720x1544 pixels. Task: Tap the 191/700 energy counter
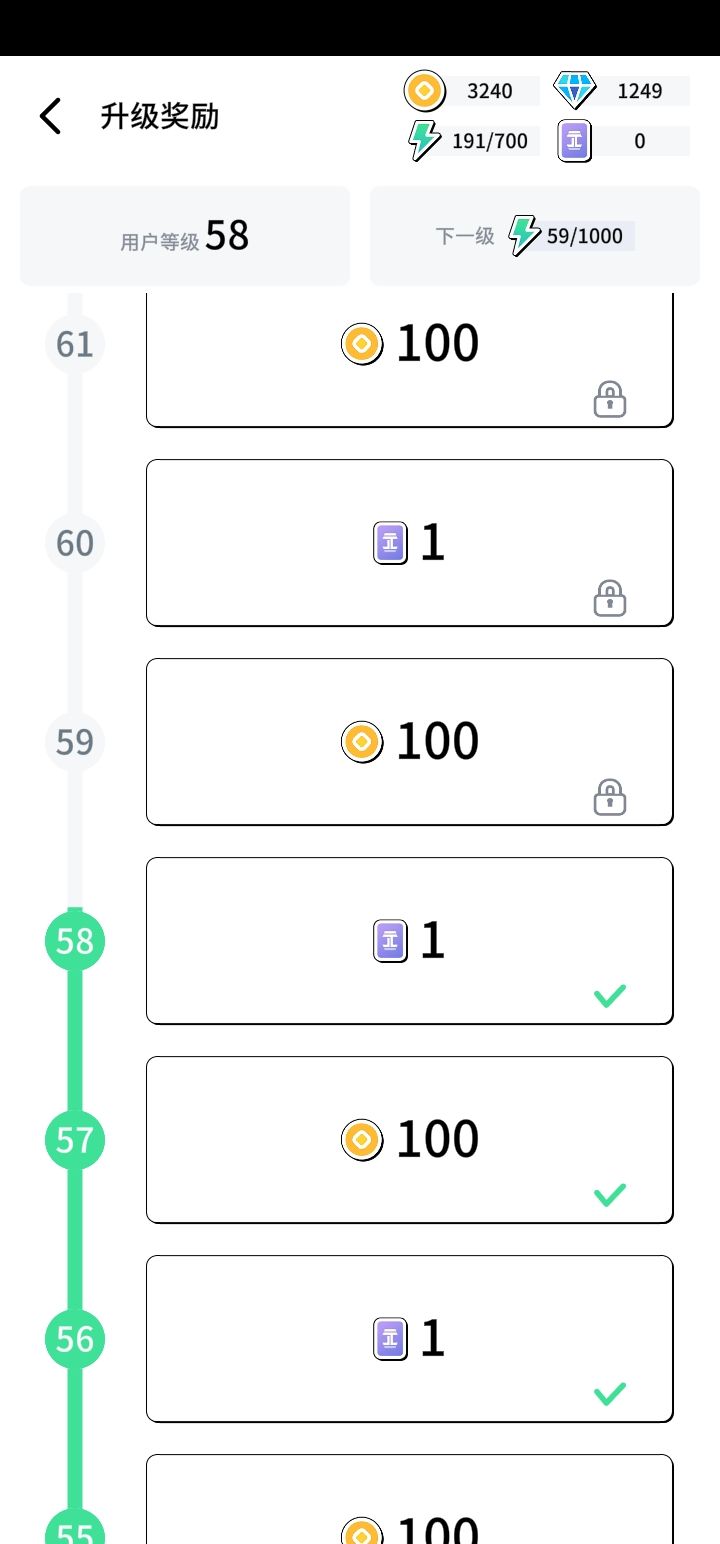(x=490, y=141)
